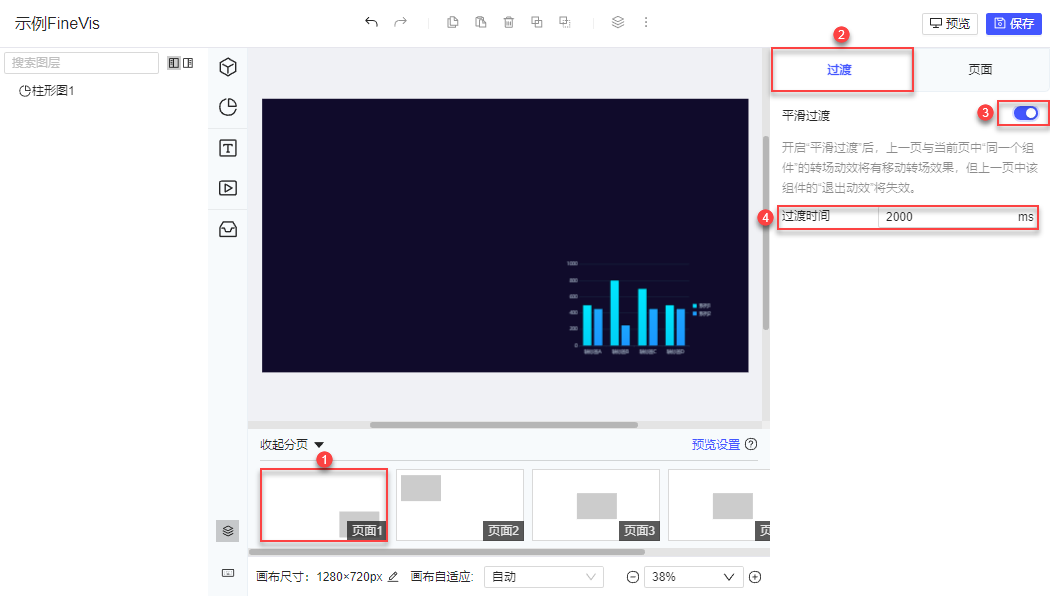Edit canvas size with pencil icon
Screen dimensions: 1050x596
click(393, 577)
